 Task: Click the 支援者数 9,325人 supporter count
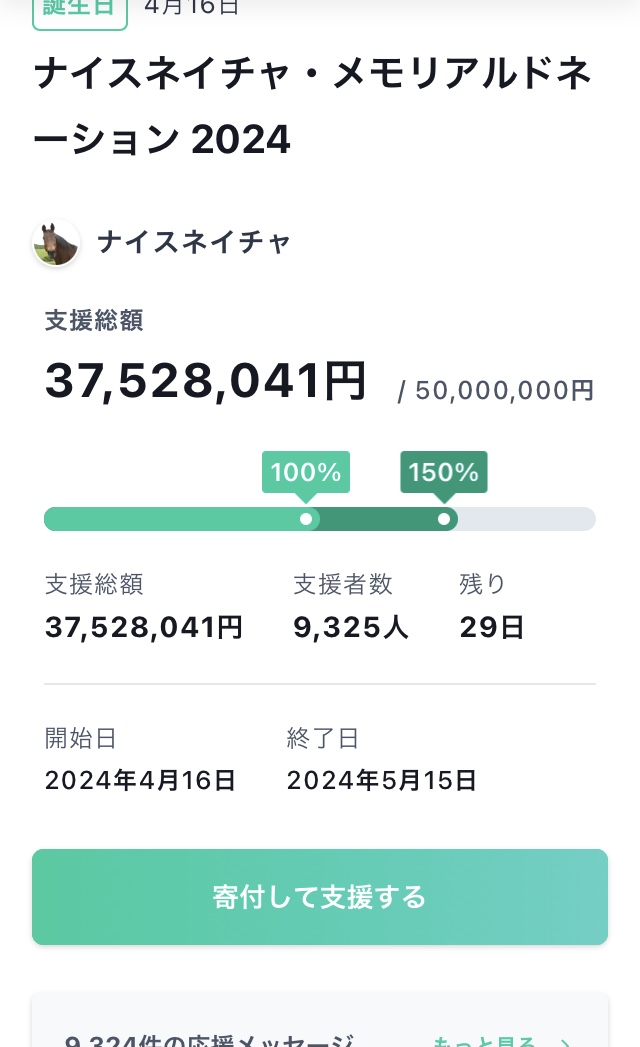click(x=350, y=627)
